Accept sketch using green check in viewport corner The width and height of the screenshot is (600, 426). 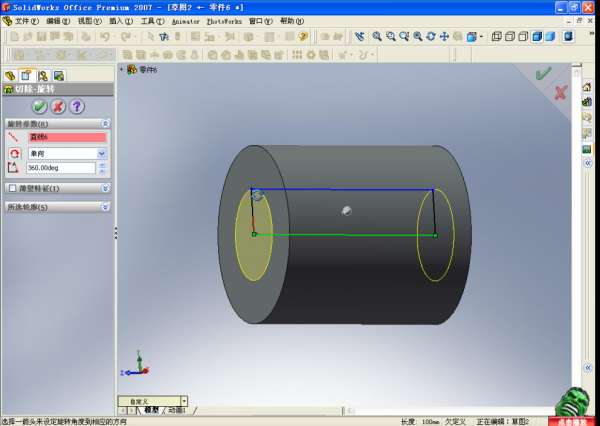click(543, 73)
